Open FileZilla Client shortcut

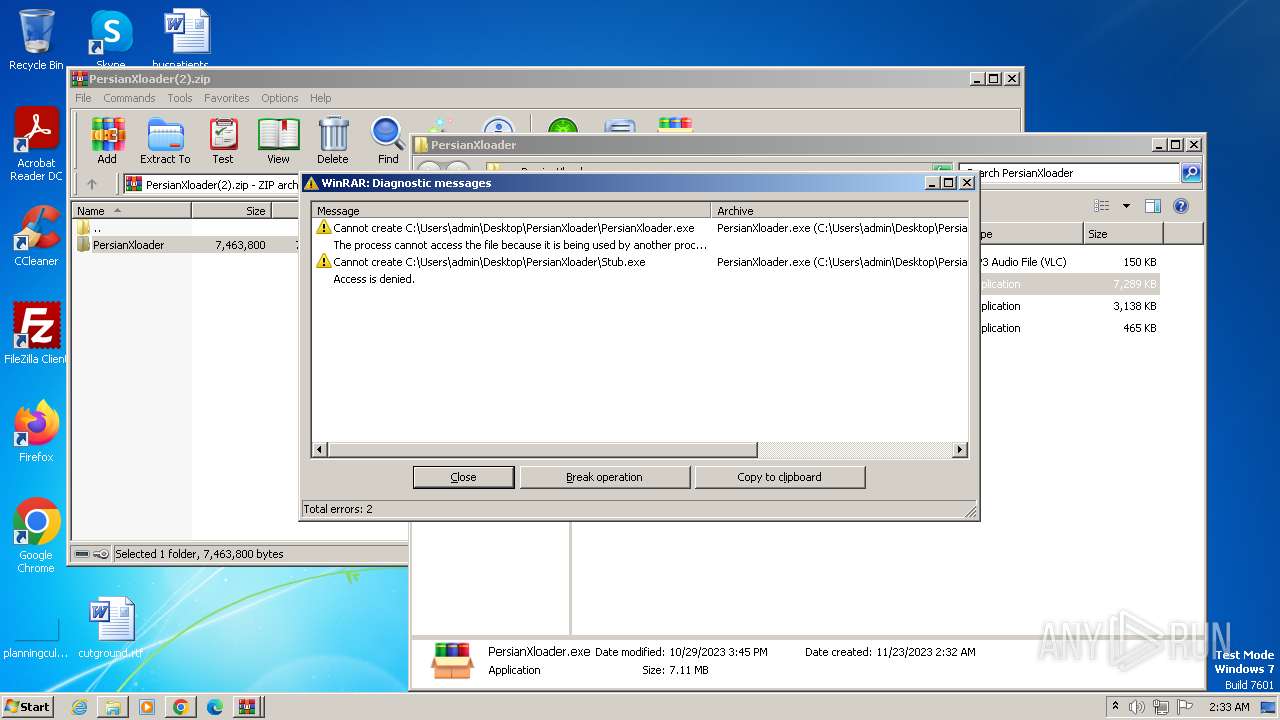pos(36,333)
